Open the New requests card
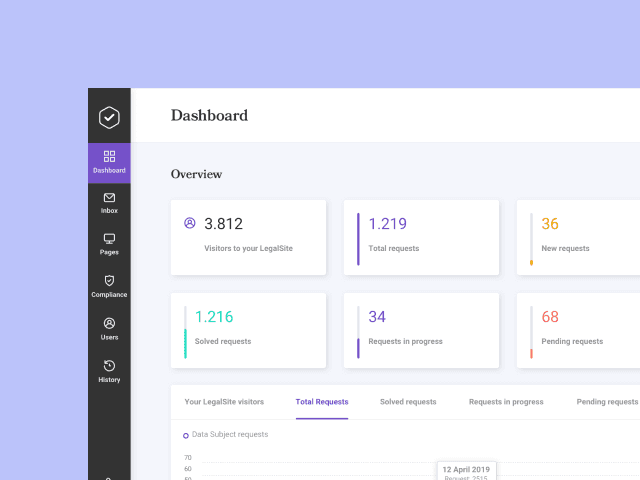The height and width of the screenshot is (480, 640). [x=578, y=237]
